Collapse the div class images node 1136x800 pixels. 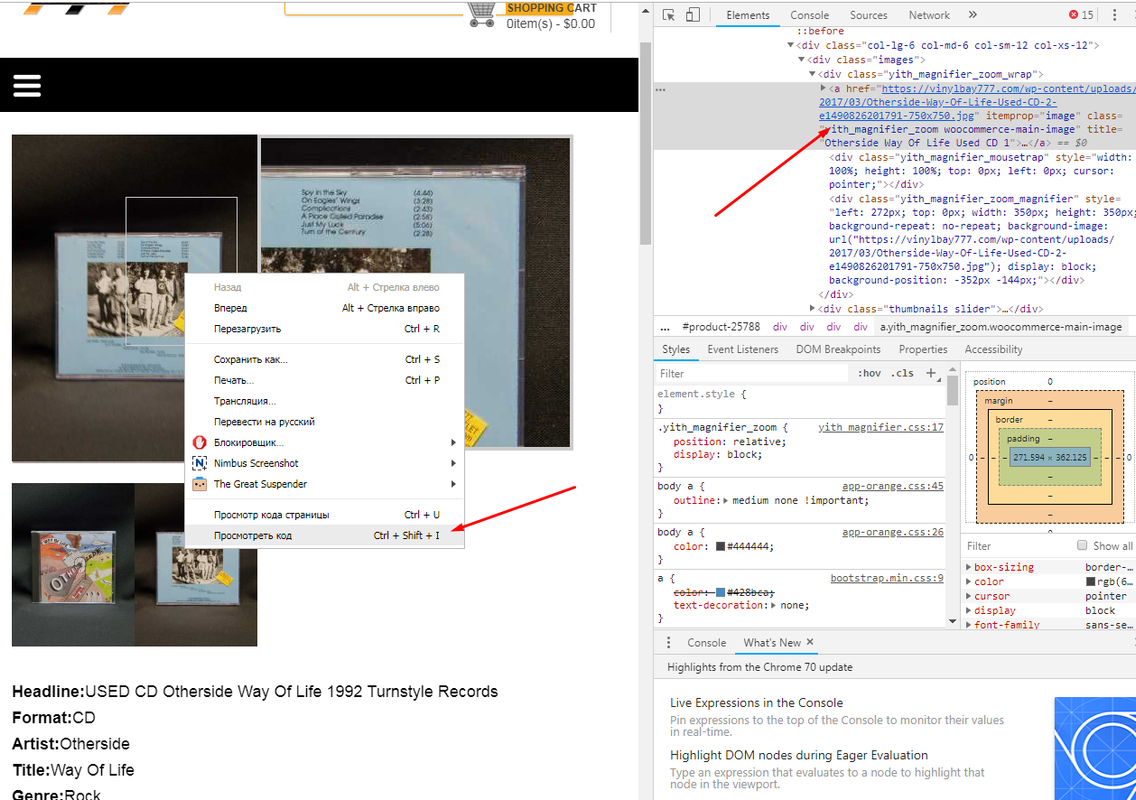click(801, 59)
